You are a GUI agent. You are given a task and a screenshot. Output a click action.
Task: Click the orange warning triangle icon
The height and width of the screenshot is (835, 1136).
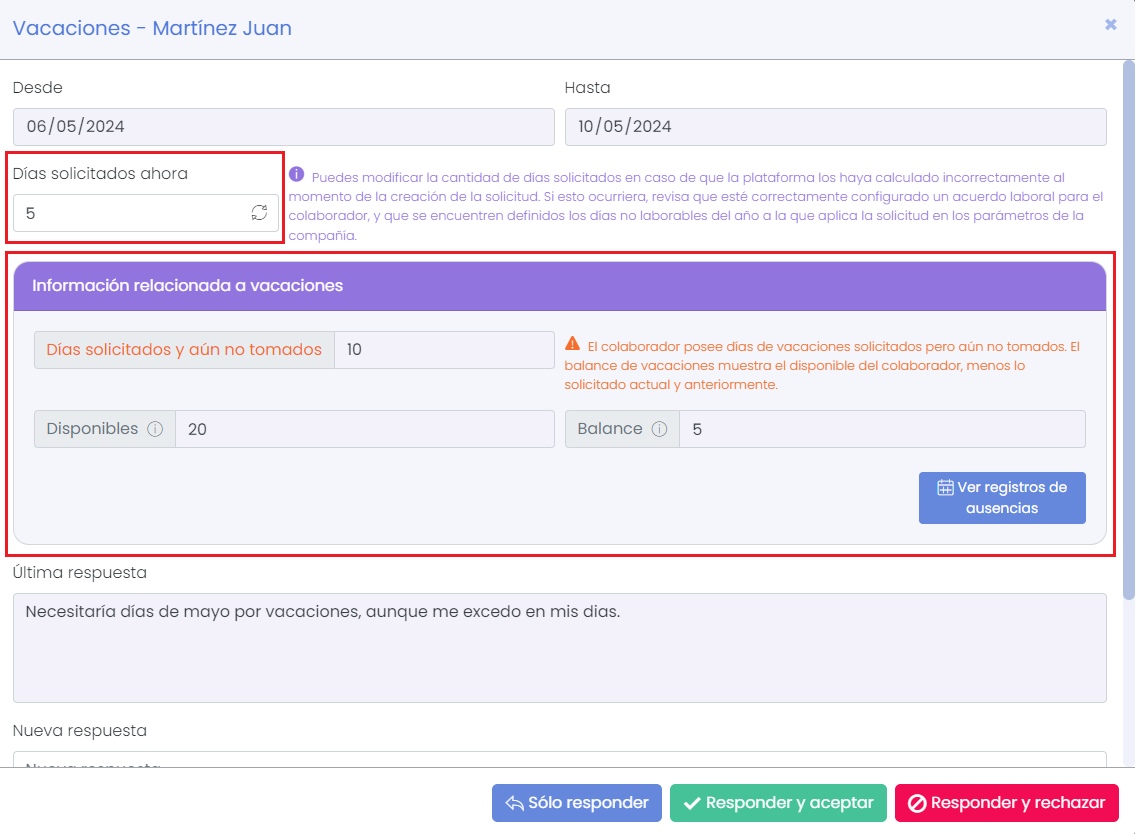click(573, 346)
